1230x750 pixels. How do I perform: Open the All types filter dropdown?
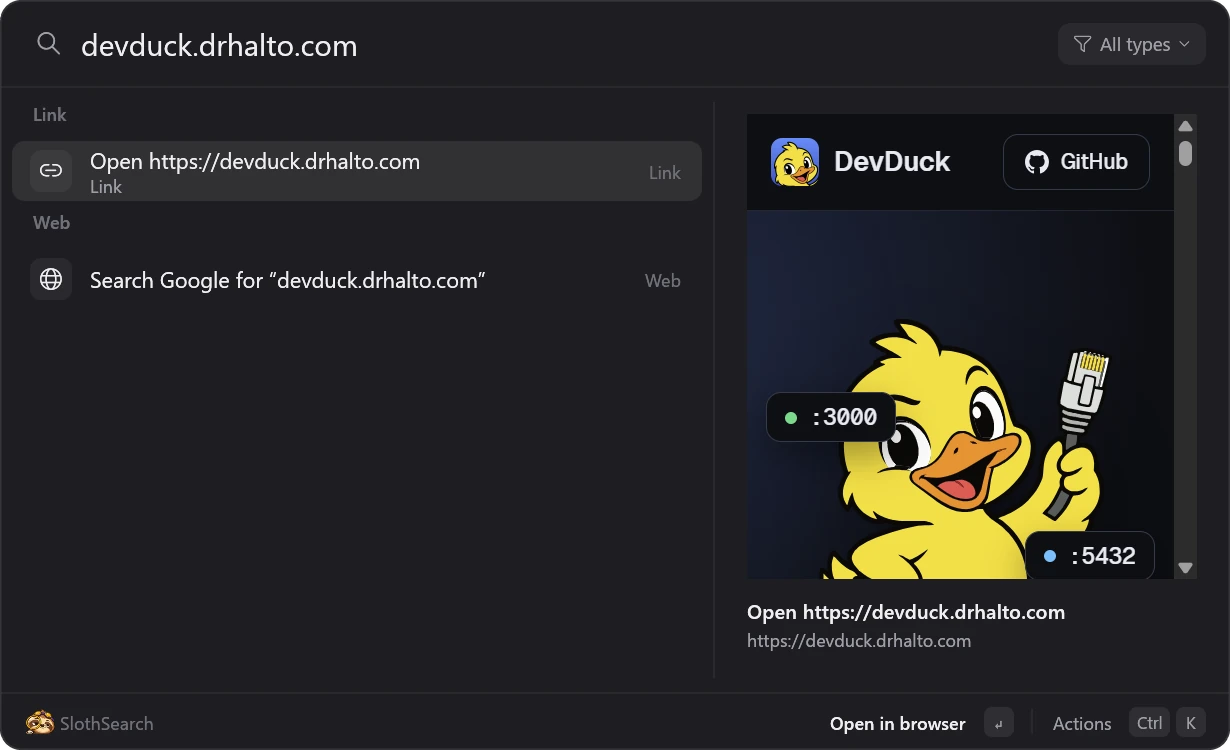pyautogui.click(x=1132, y=44)
